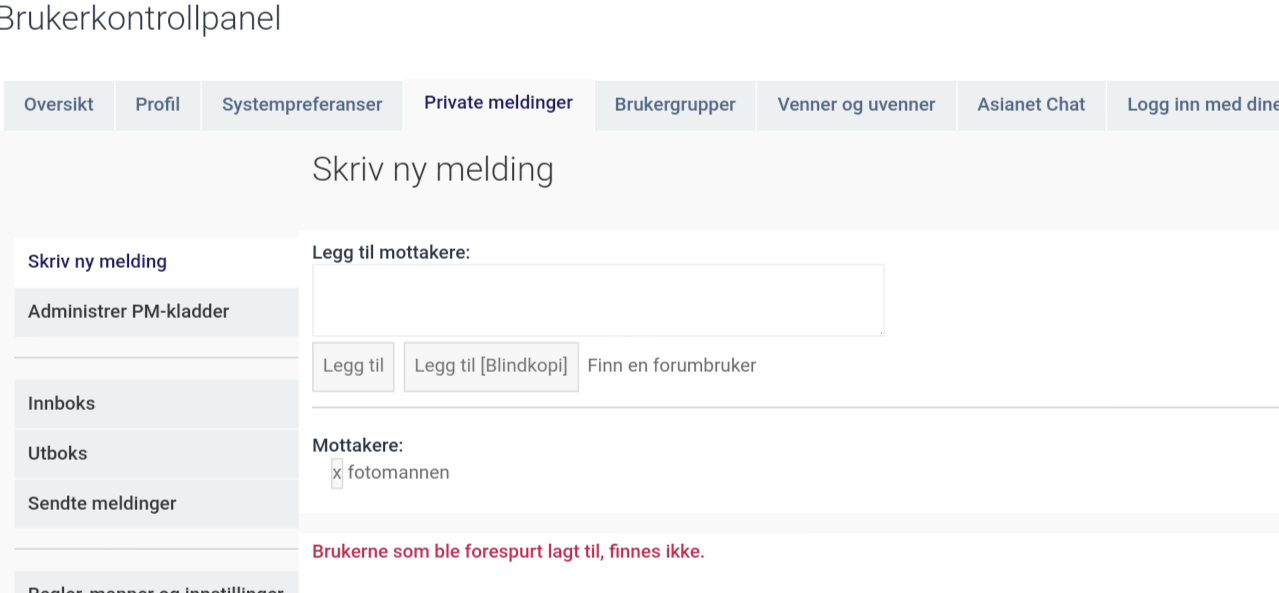The image size is (1279, 593).
Task: Click the Logg inn med dine tab
Action: point(1193,105)
